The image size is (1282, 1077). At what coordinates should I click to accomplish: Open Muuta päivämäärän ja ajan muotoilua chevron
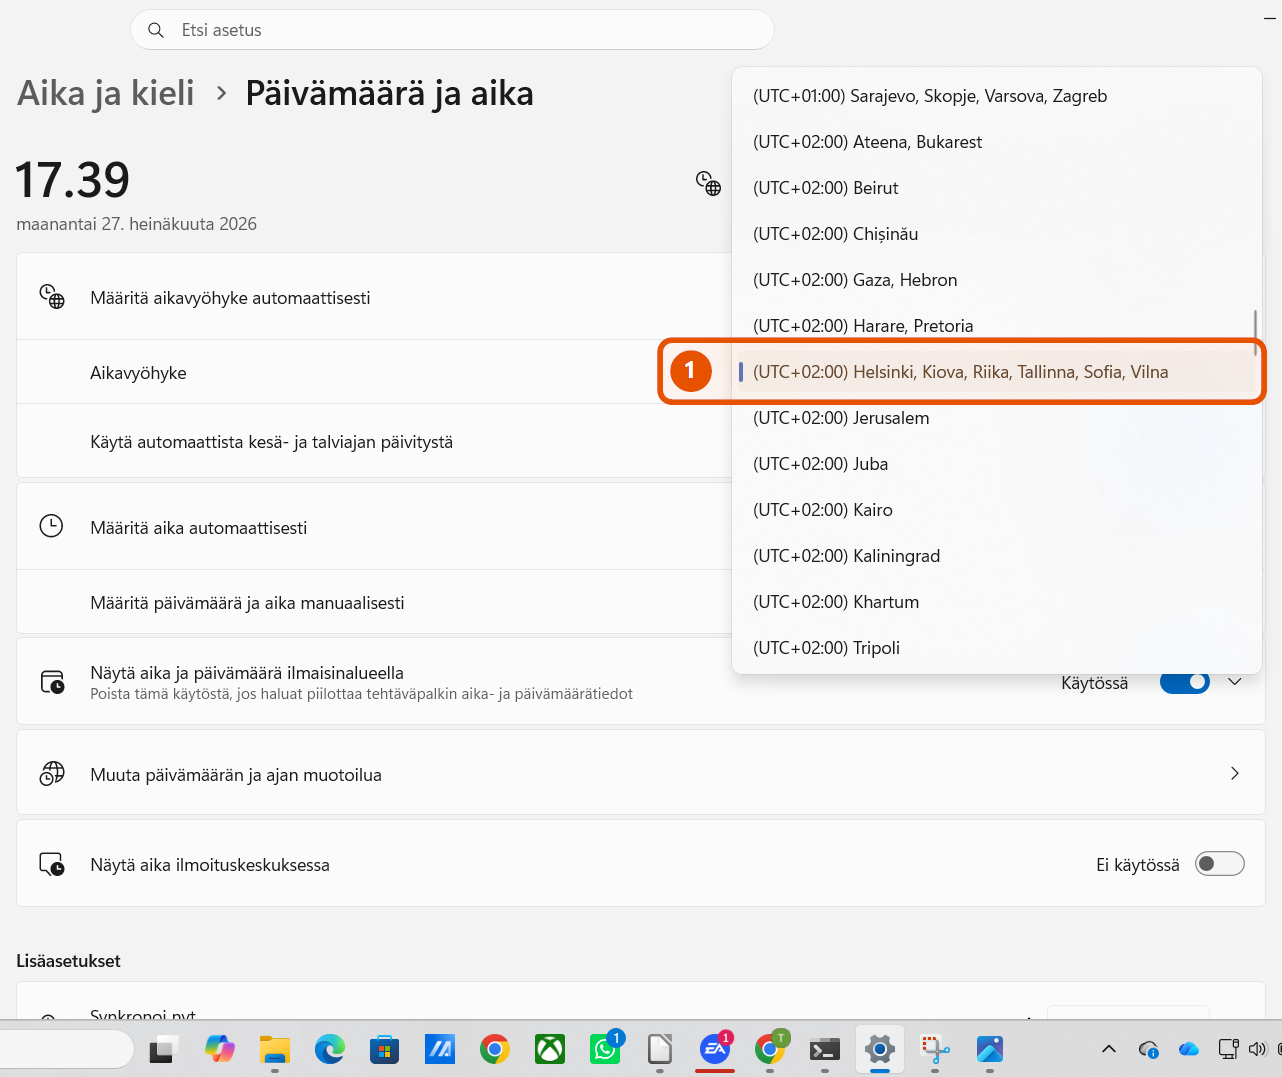tap(1235, 773)
